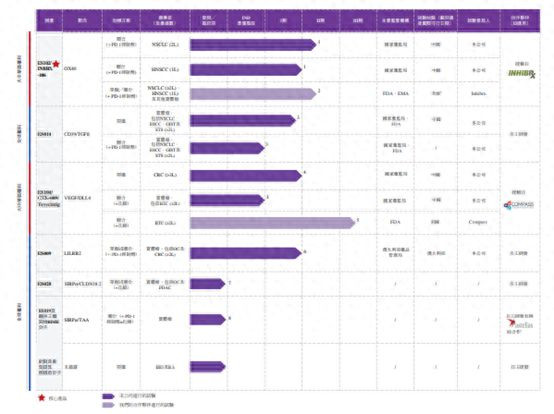
Task: Click the HNSCC (1L) dark purple bar
Action: pos(246,70)
